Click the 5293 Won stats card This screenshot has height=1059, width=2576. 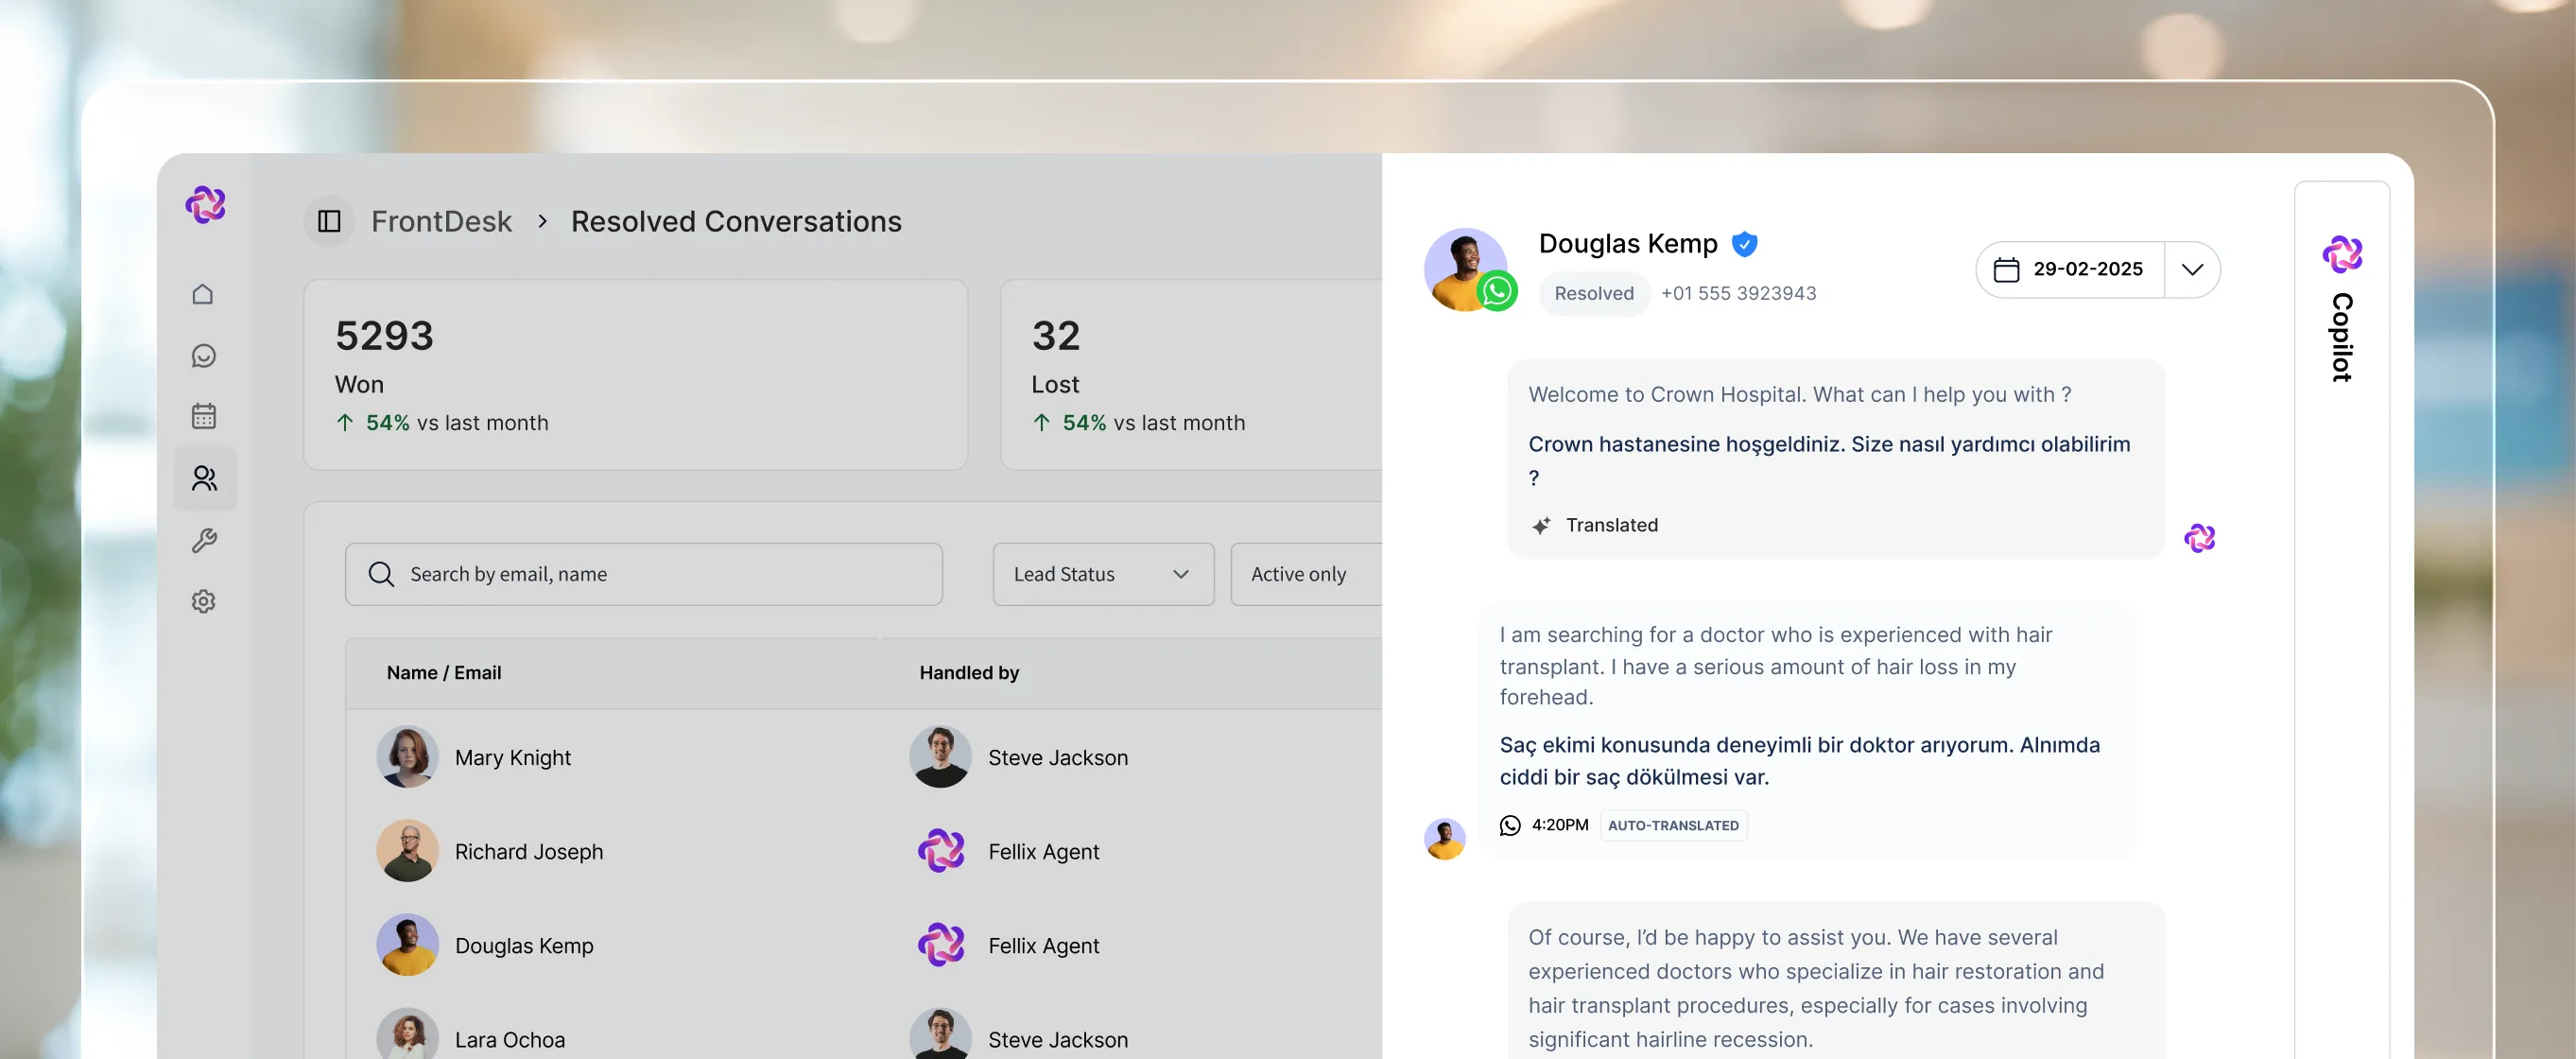[x=636, y=375]
